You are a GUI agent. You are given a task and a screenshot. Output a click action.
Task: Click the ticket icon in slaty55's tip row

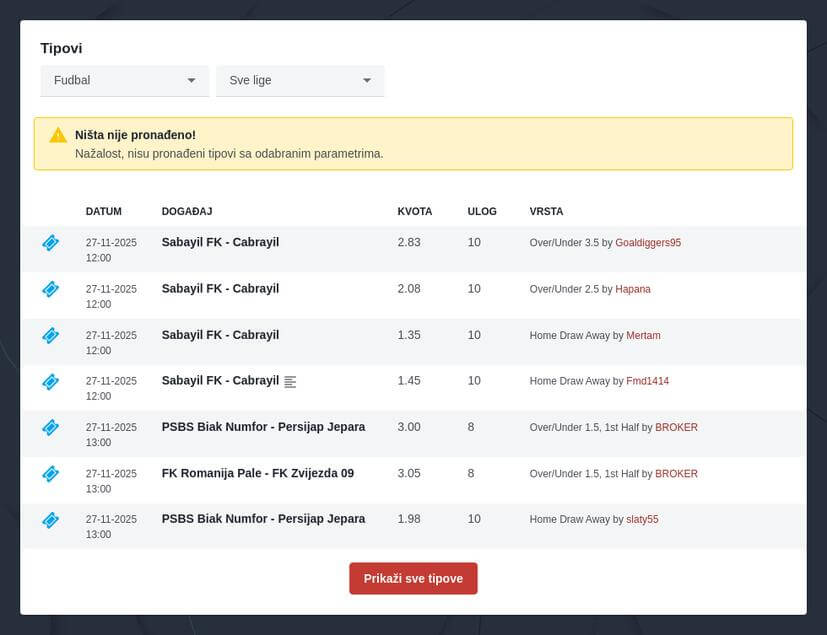tap(50, 519)
